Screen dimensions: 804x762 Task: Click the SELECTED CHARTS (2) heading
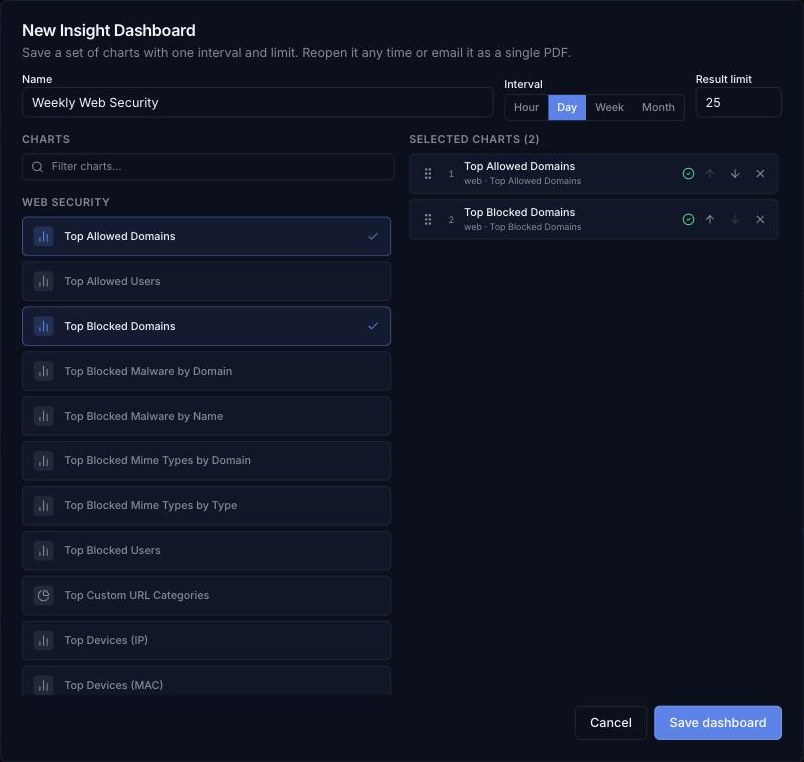[474, 139]
